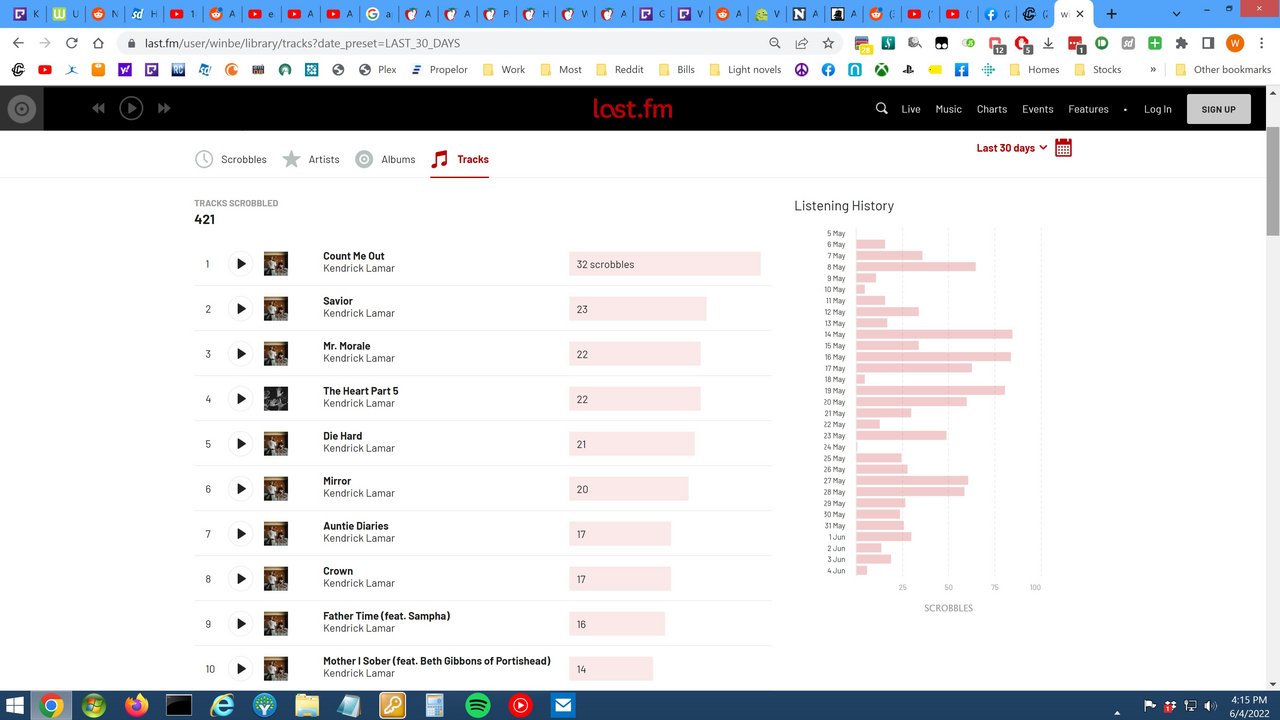
Task: Play the track Crown
Action: click(240, 579)
